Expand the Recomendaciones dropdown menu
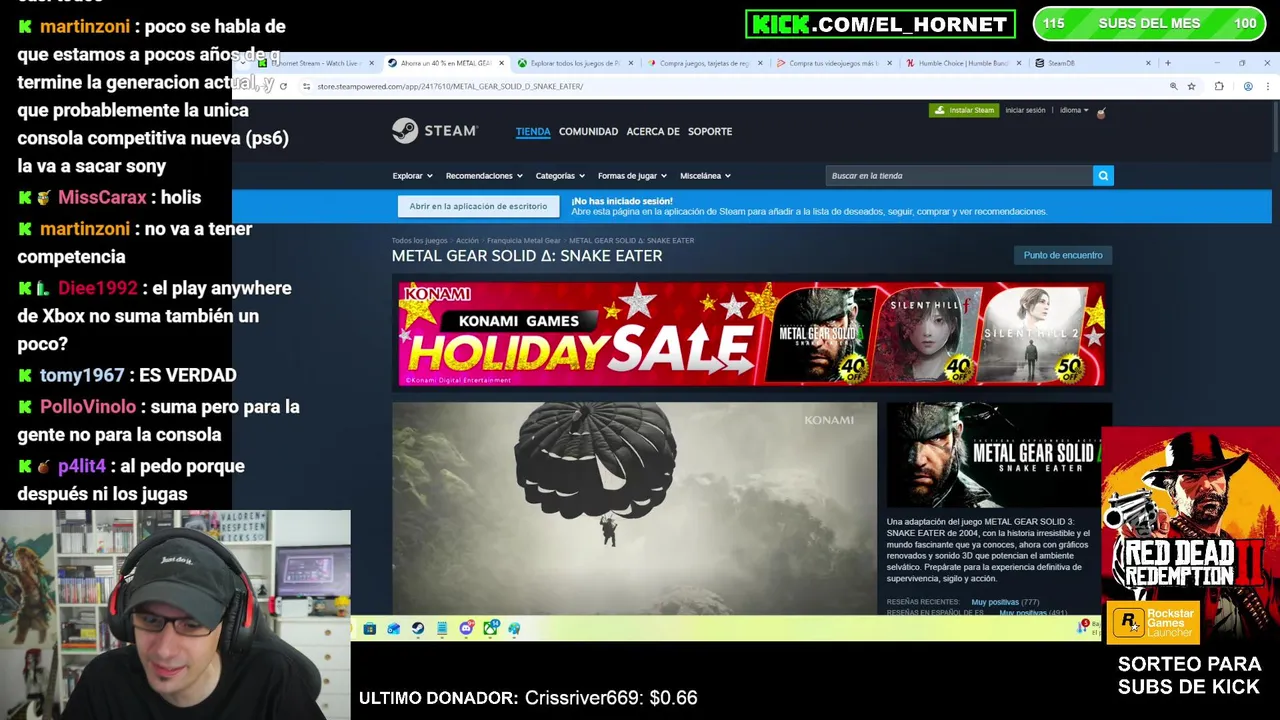 tap(484, 176)
